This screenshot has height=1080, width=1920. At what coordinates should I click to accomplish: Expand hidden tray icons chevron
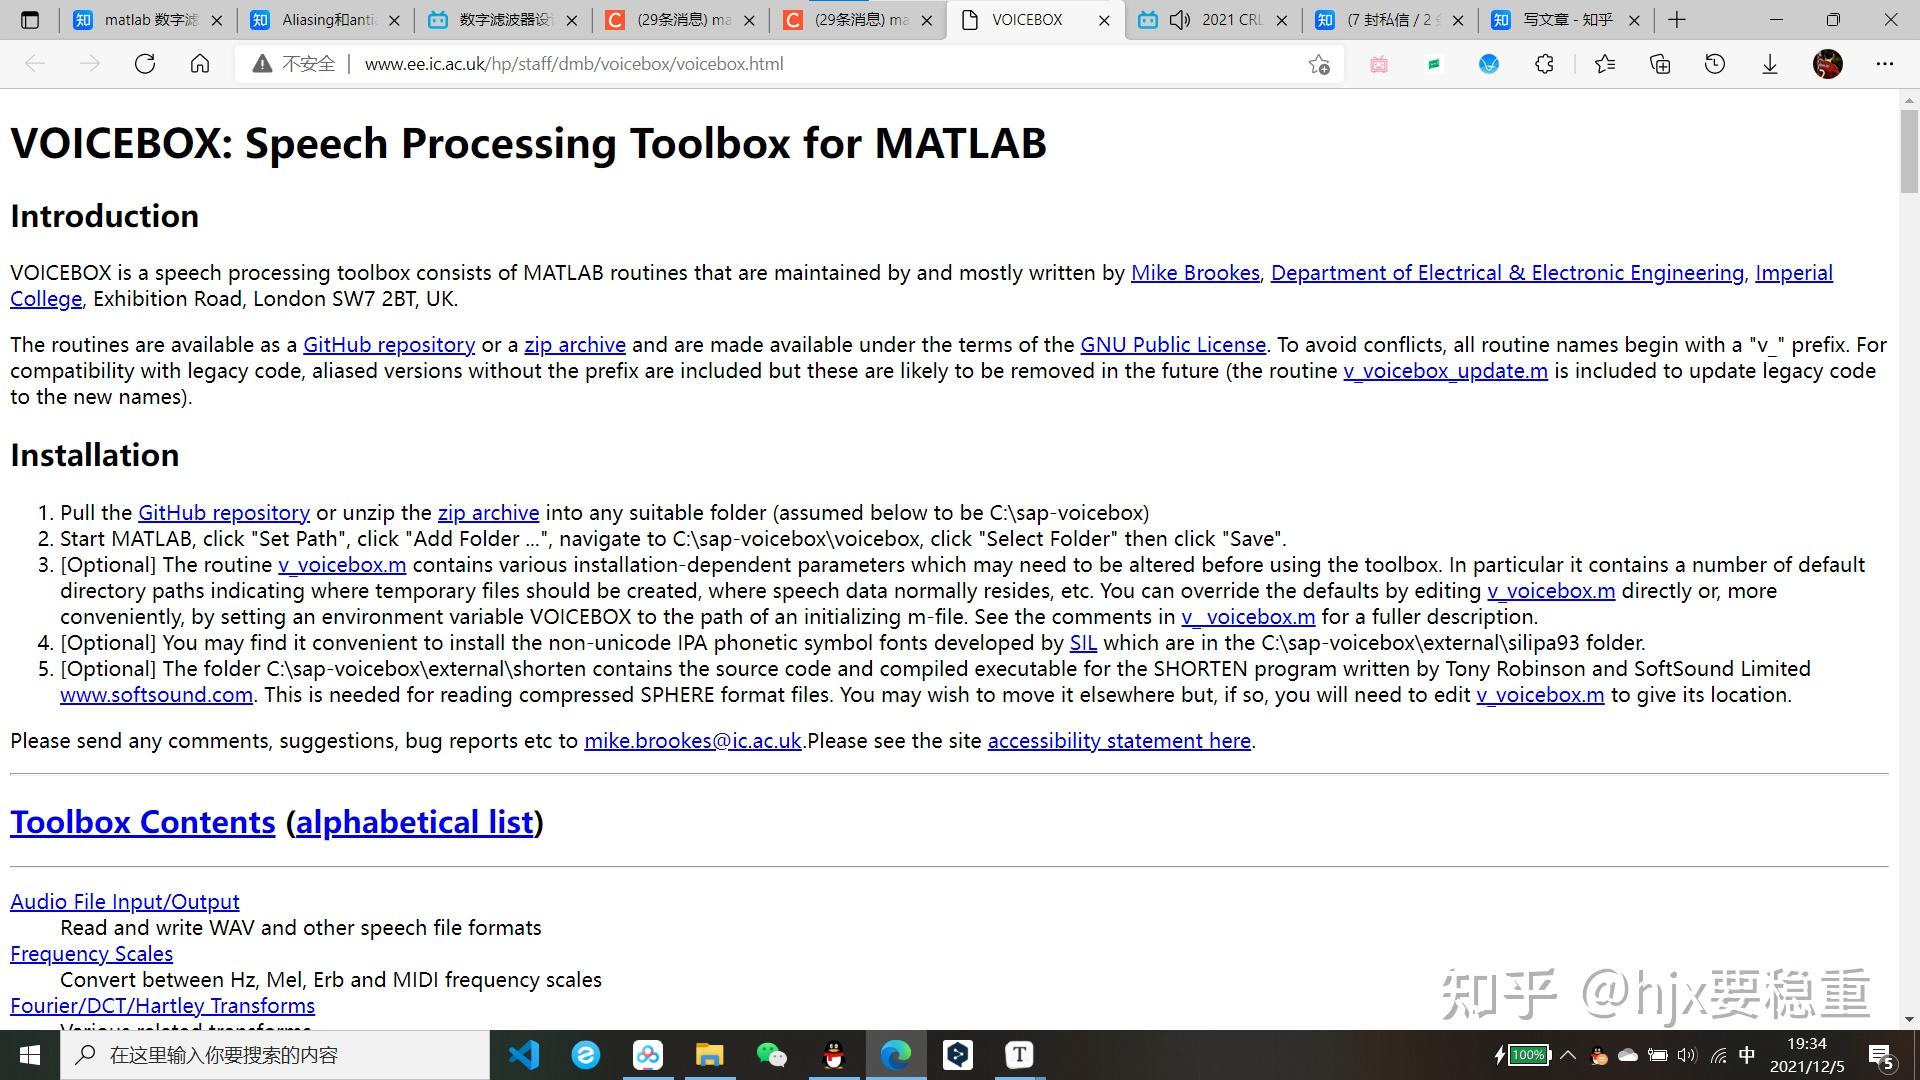coord(1568,1054)
